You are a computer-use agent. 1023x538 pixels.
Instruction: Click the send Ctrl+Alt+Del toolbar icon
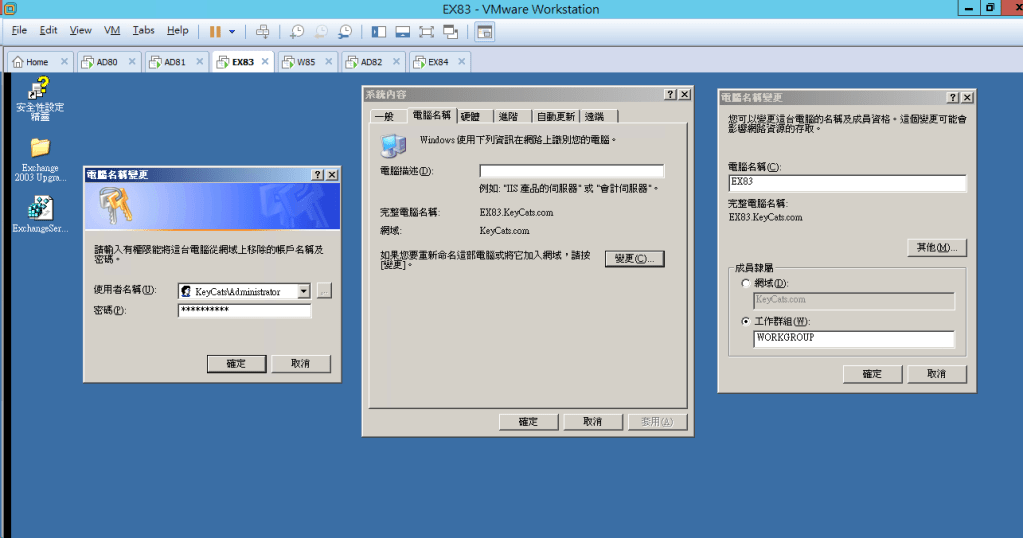(262, 31)
